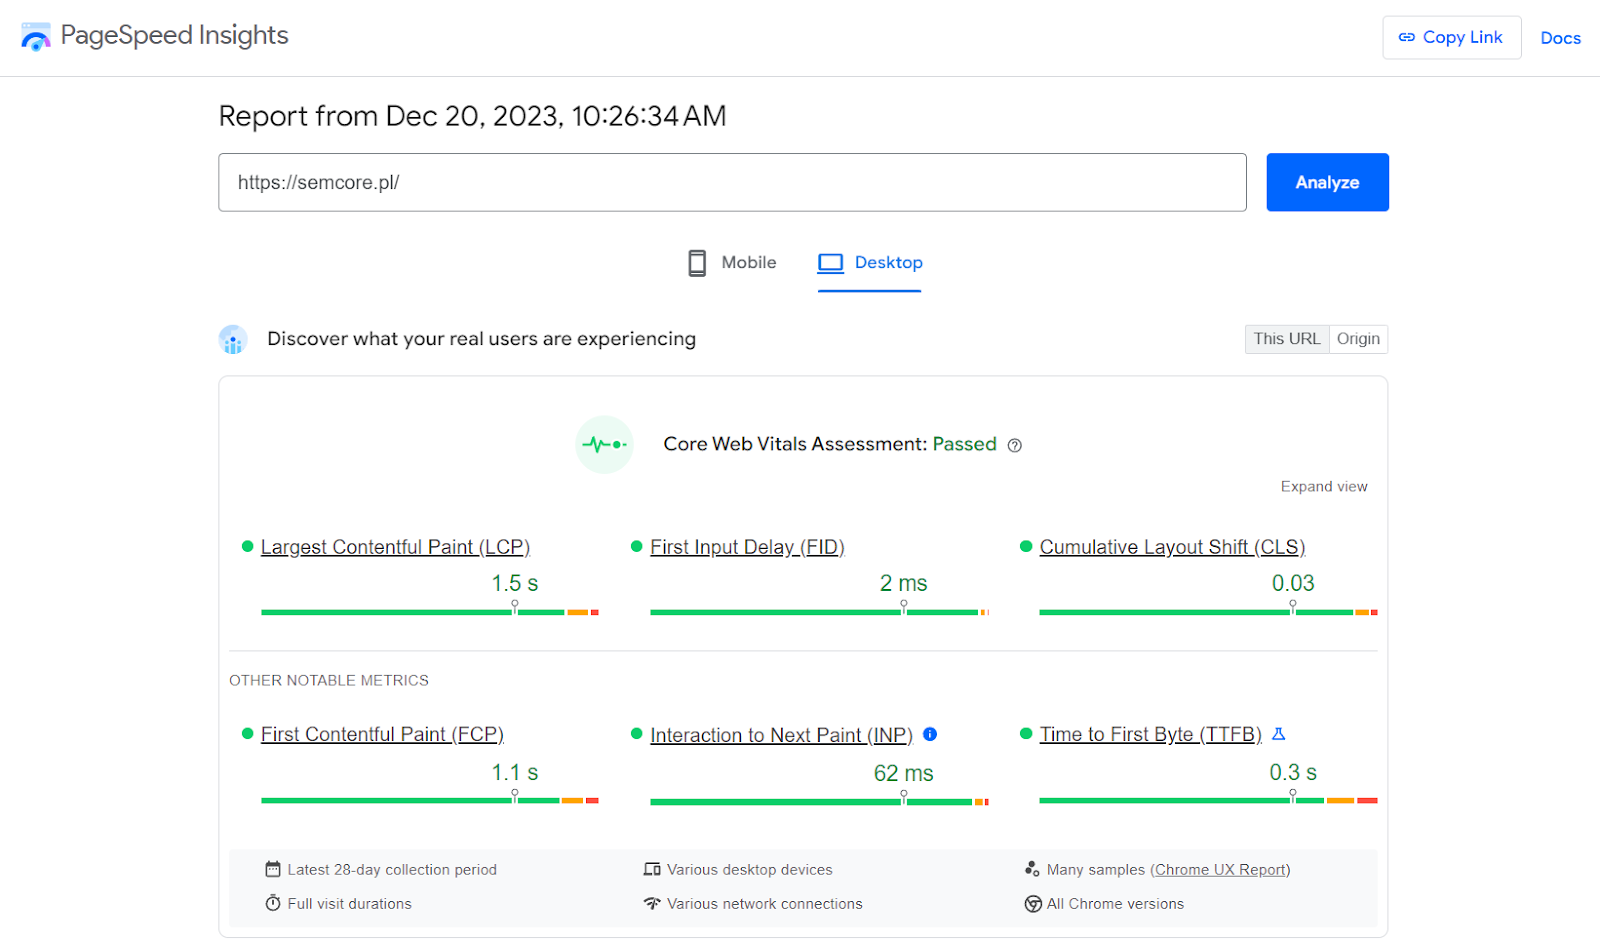Click the LCP distribution bar
1600x942 pixels.
[430, 612]
